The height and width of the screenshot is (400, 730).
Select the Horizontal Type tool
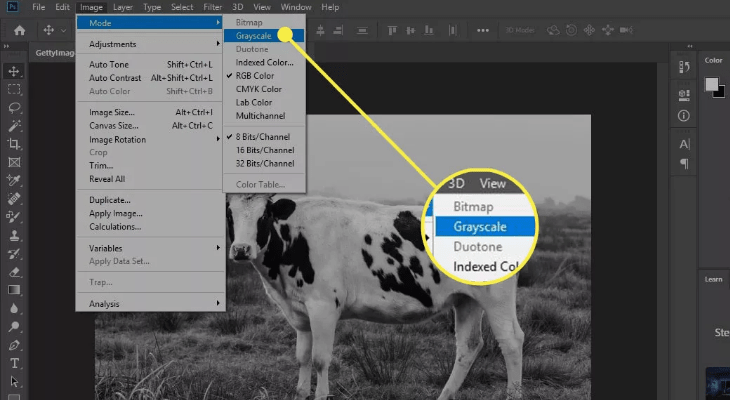coord(15,363)
